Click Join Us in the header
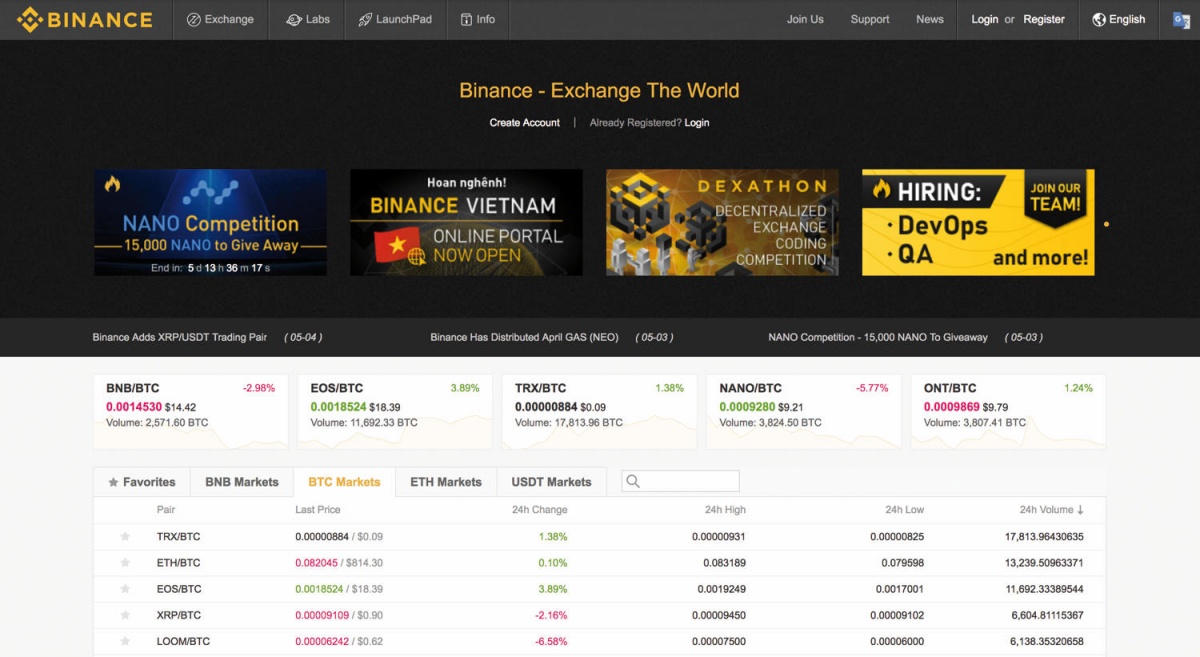1200x657 pixels. [x=805, y=19]
